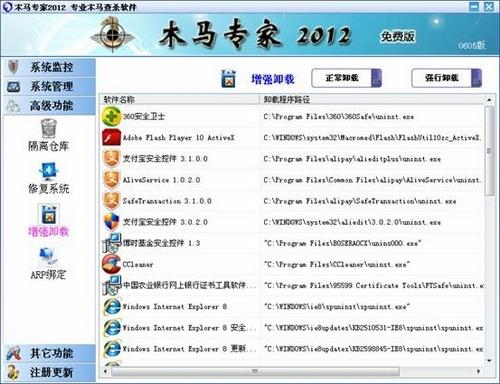Viewport: 500px width, 384px height.
Task: Select the 中国农业银行网上银行证书工具软件 name
Action: click(x=189, y=285)
